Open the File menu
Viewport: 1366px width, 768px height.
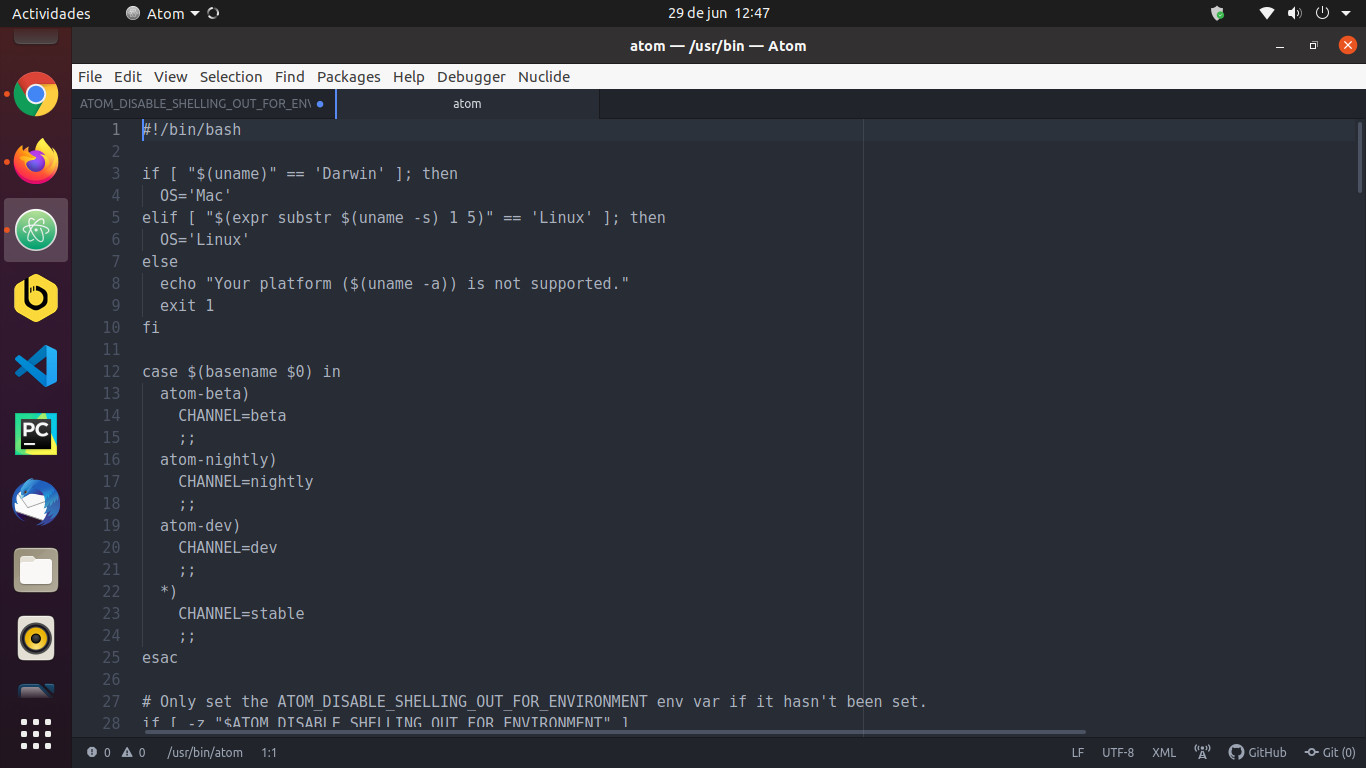(90, 77)
